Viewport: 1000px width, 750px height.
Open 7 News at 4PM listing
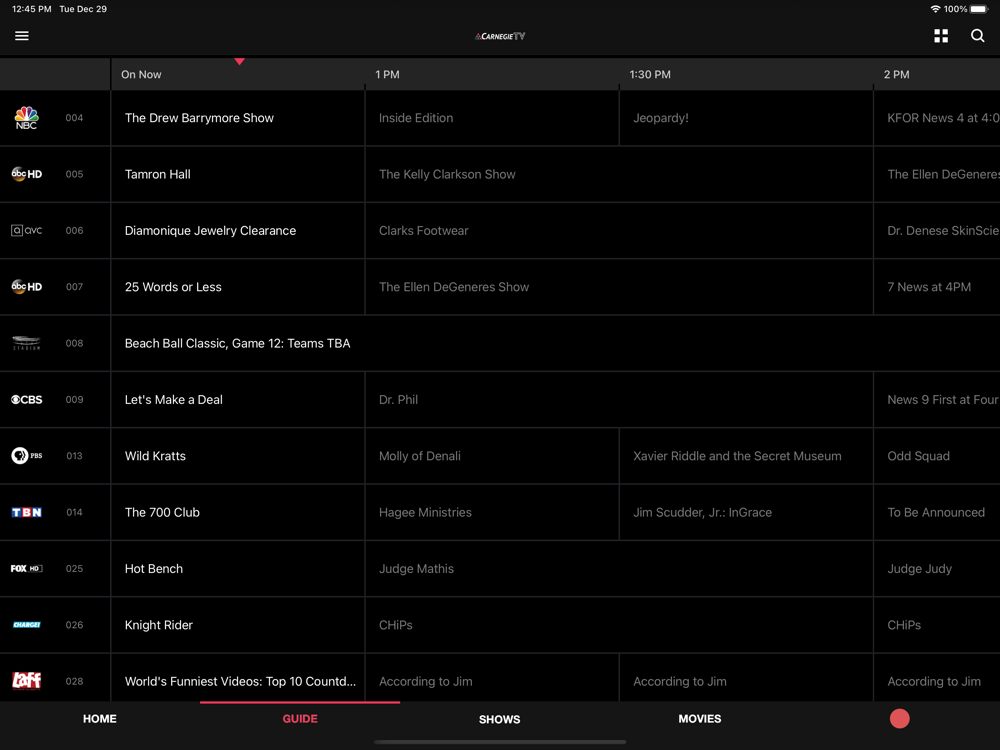(x=937, y=286)
